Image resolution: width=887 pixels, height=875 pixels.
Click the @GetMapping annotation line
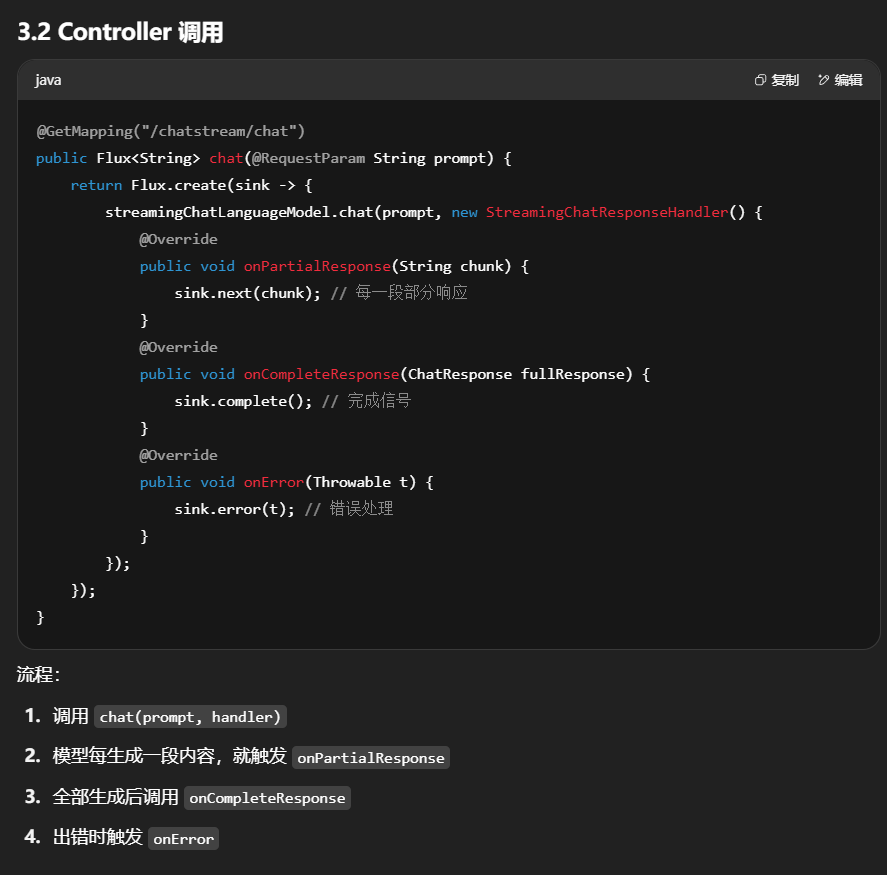click(x=170, y=131)
